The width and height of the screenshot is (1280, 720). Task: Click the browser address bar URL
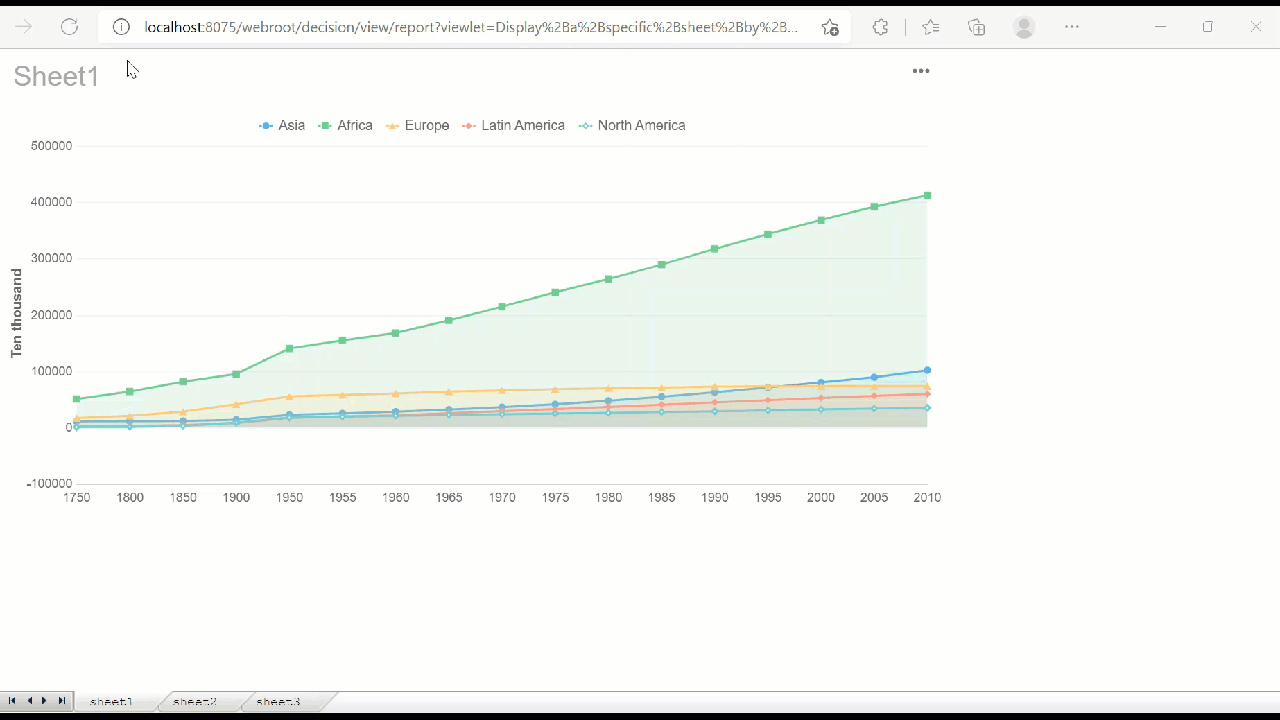point(471,27)
